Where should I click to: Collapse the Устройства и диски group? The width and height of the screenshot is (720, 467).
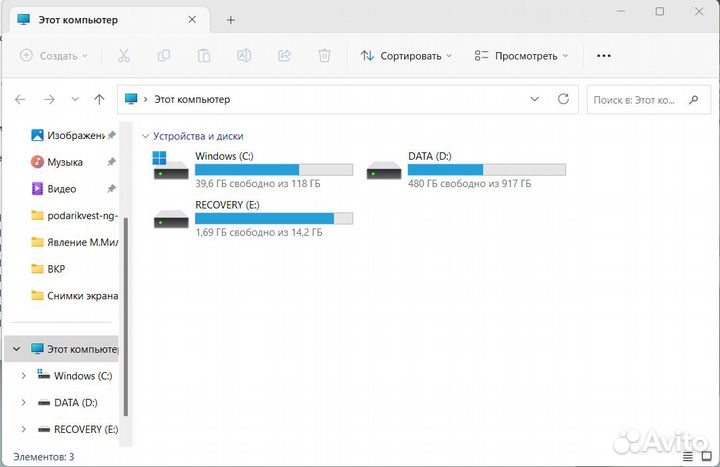point(146,136)
